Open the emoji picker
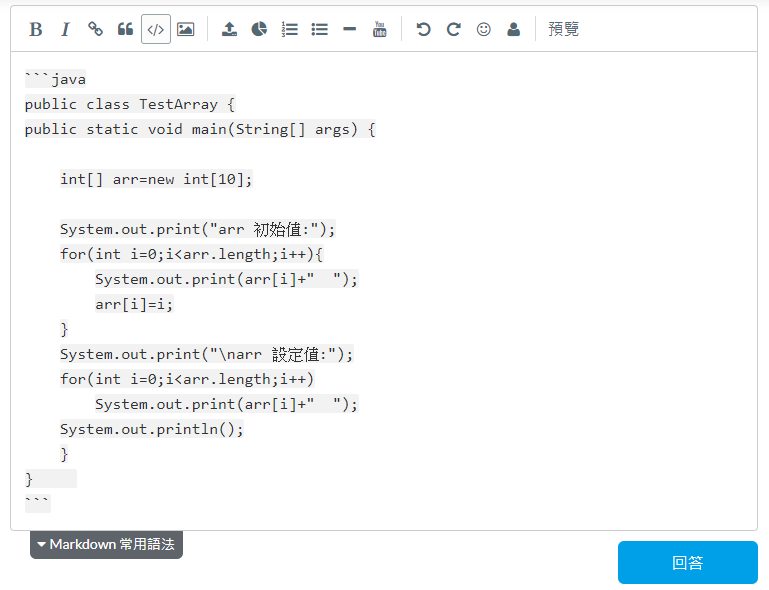The height and width of the screenshot is (590, 769). pos(484,29)
